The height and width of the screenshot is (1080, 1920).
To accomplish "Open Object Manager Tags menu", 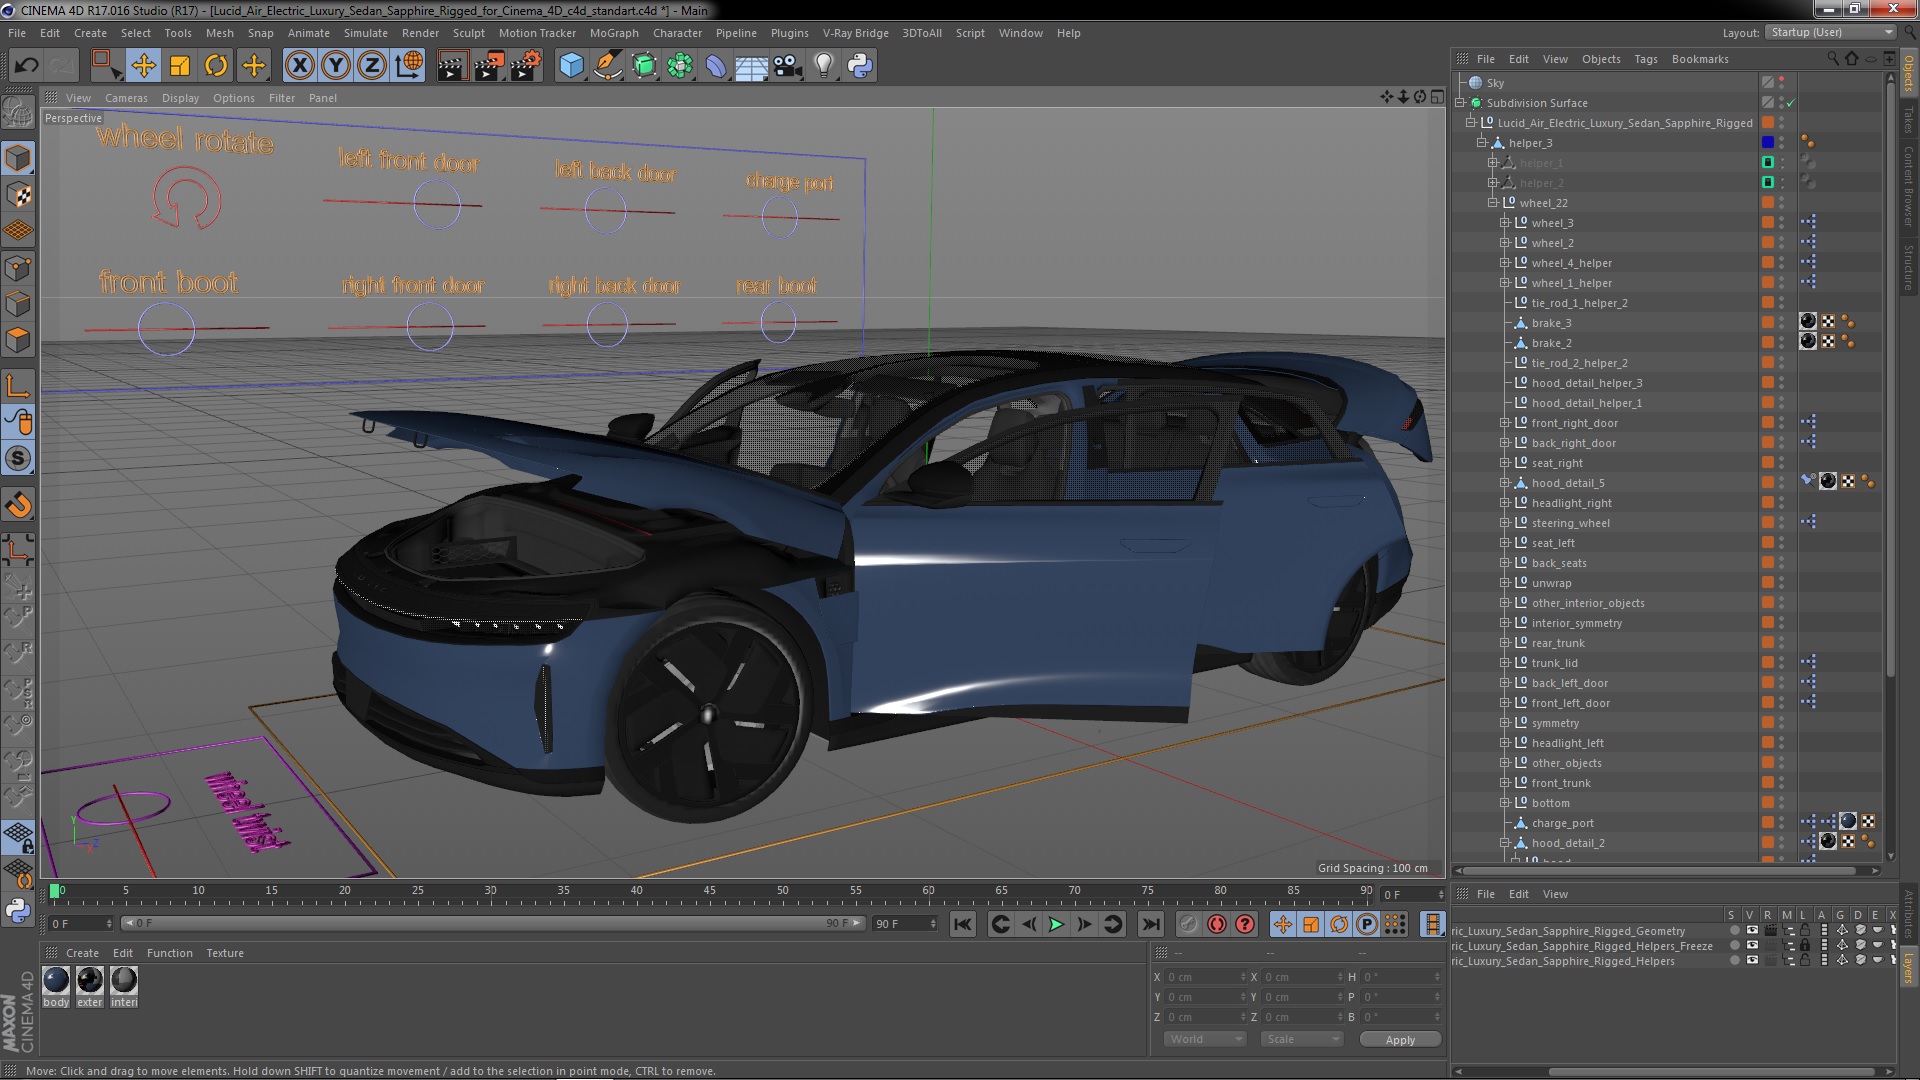I will pos(1645,59).
